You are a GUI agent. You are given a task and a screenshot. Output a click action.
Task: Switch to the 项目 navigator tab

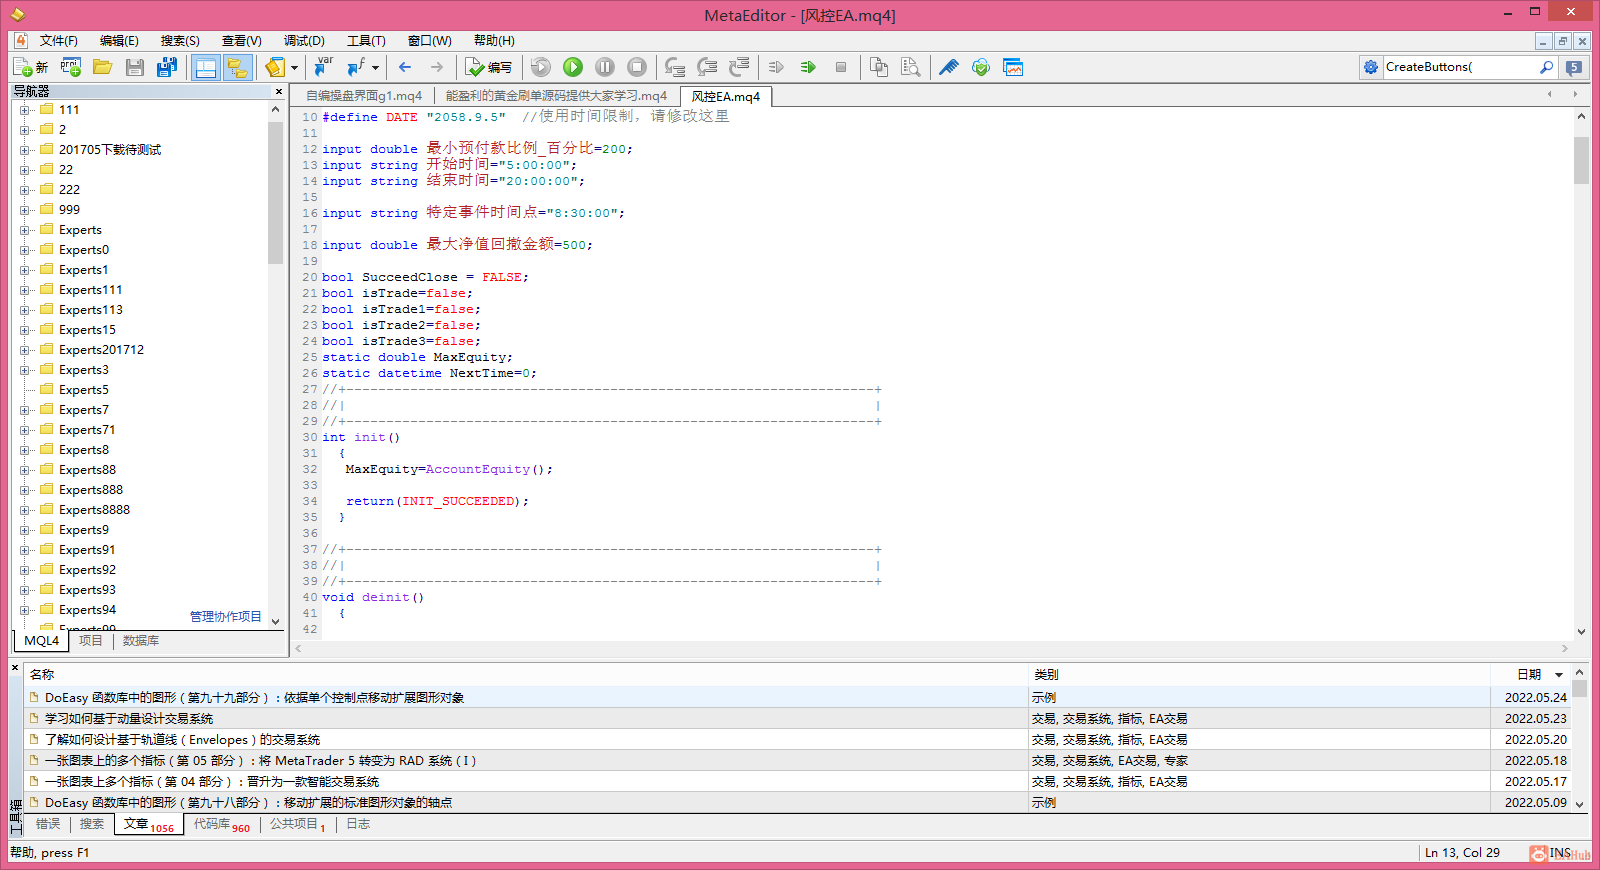coord(91,641)
